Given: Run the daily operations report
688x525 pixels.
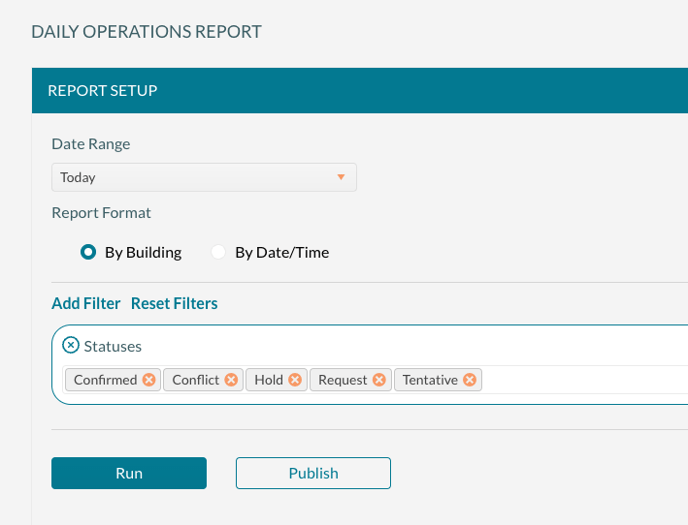Looking at the screenshot, I should [129, 473].
